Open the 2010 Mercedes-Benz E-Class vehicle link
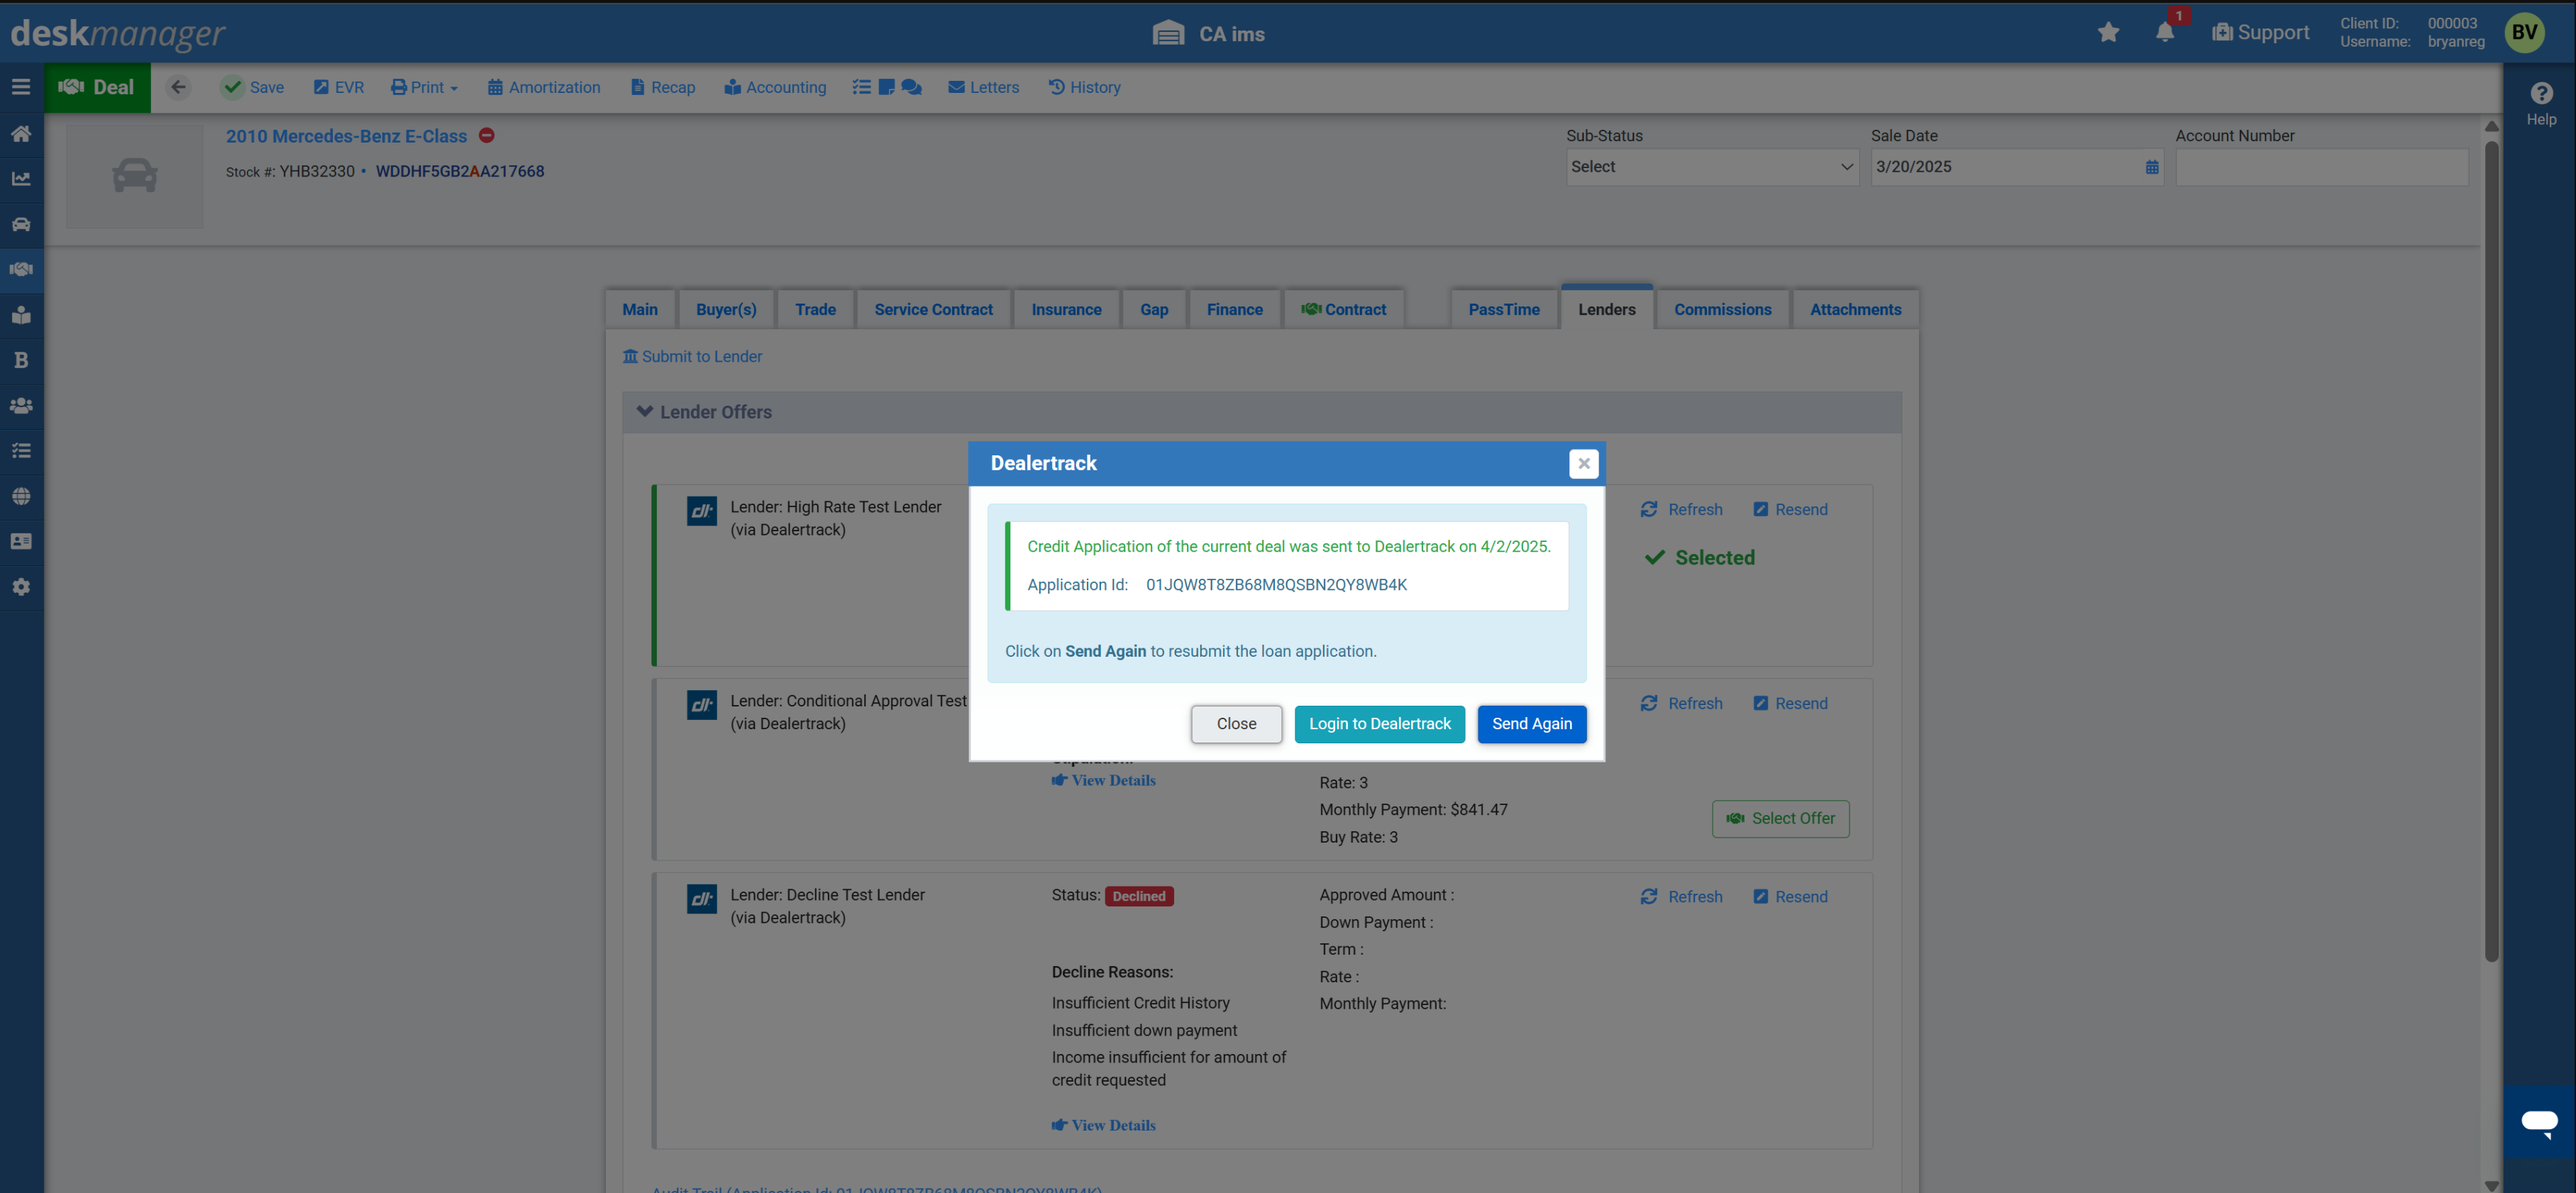This screenshot has width=2576, height=1193. coord(346,136)
